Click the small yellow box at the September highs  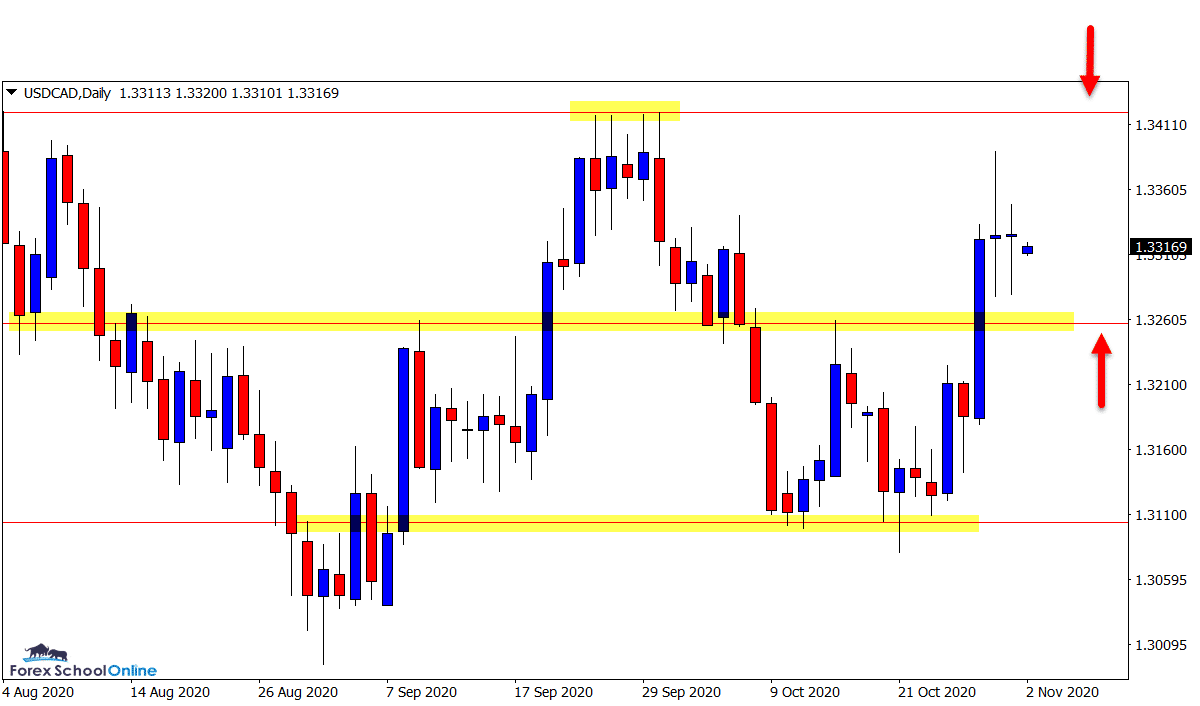click(625, 111)
